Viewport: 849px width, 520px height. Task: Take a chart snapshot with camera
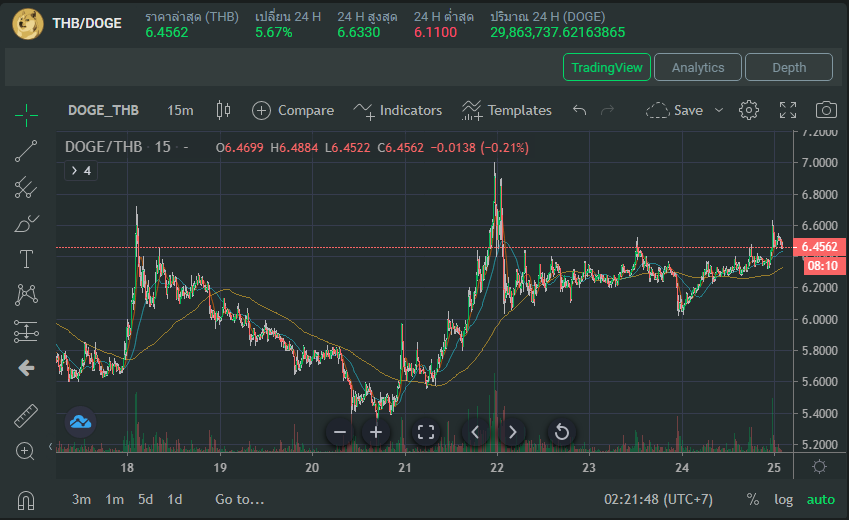[x=826, y=110]
